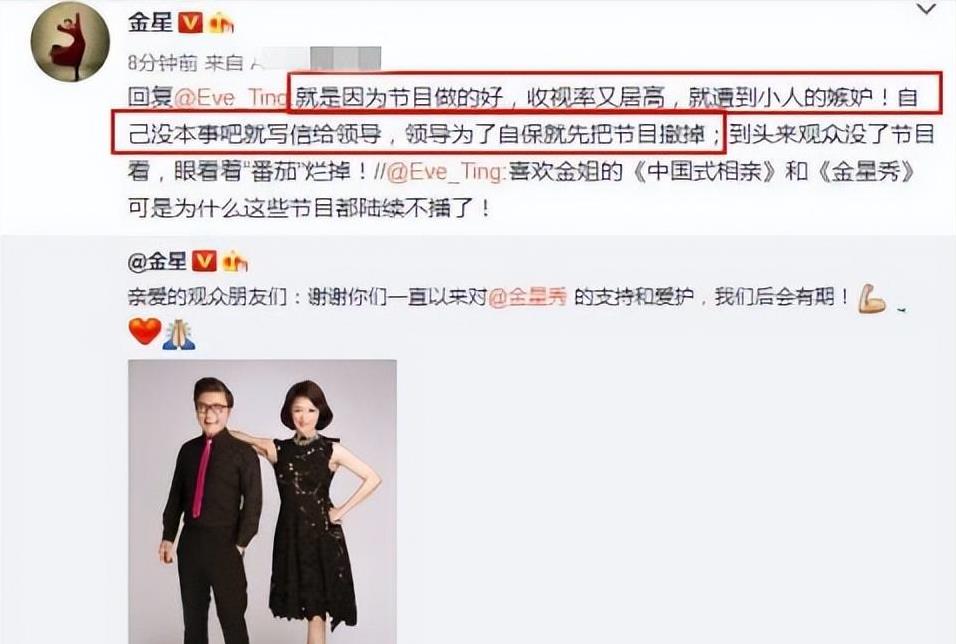This screenshot has height=644, width=956.
Task: Click the first red-highlighted sentence box
Action: coord(616,93)
